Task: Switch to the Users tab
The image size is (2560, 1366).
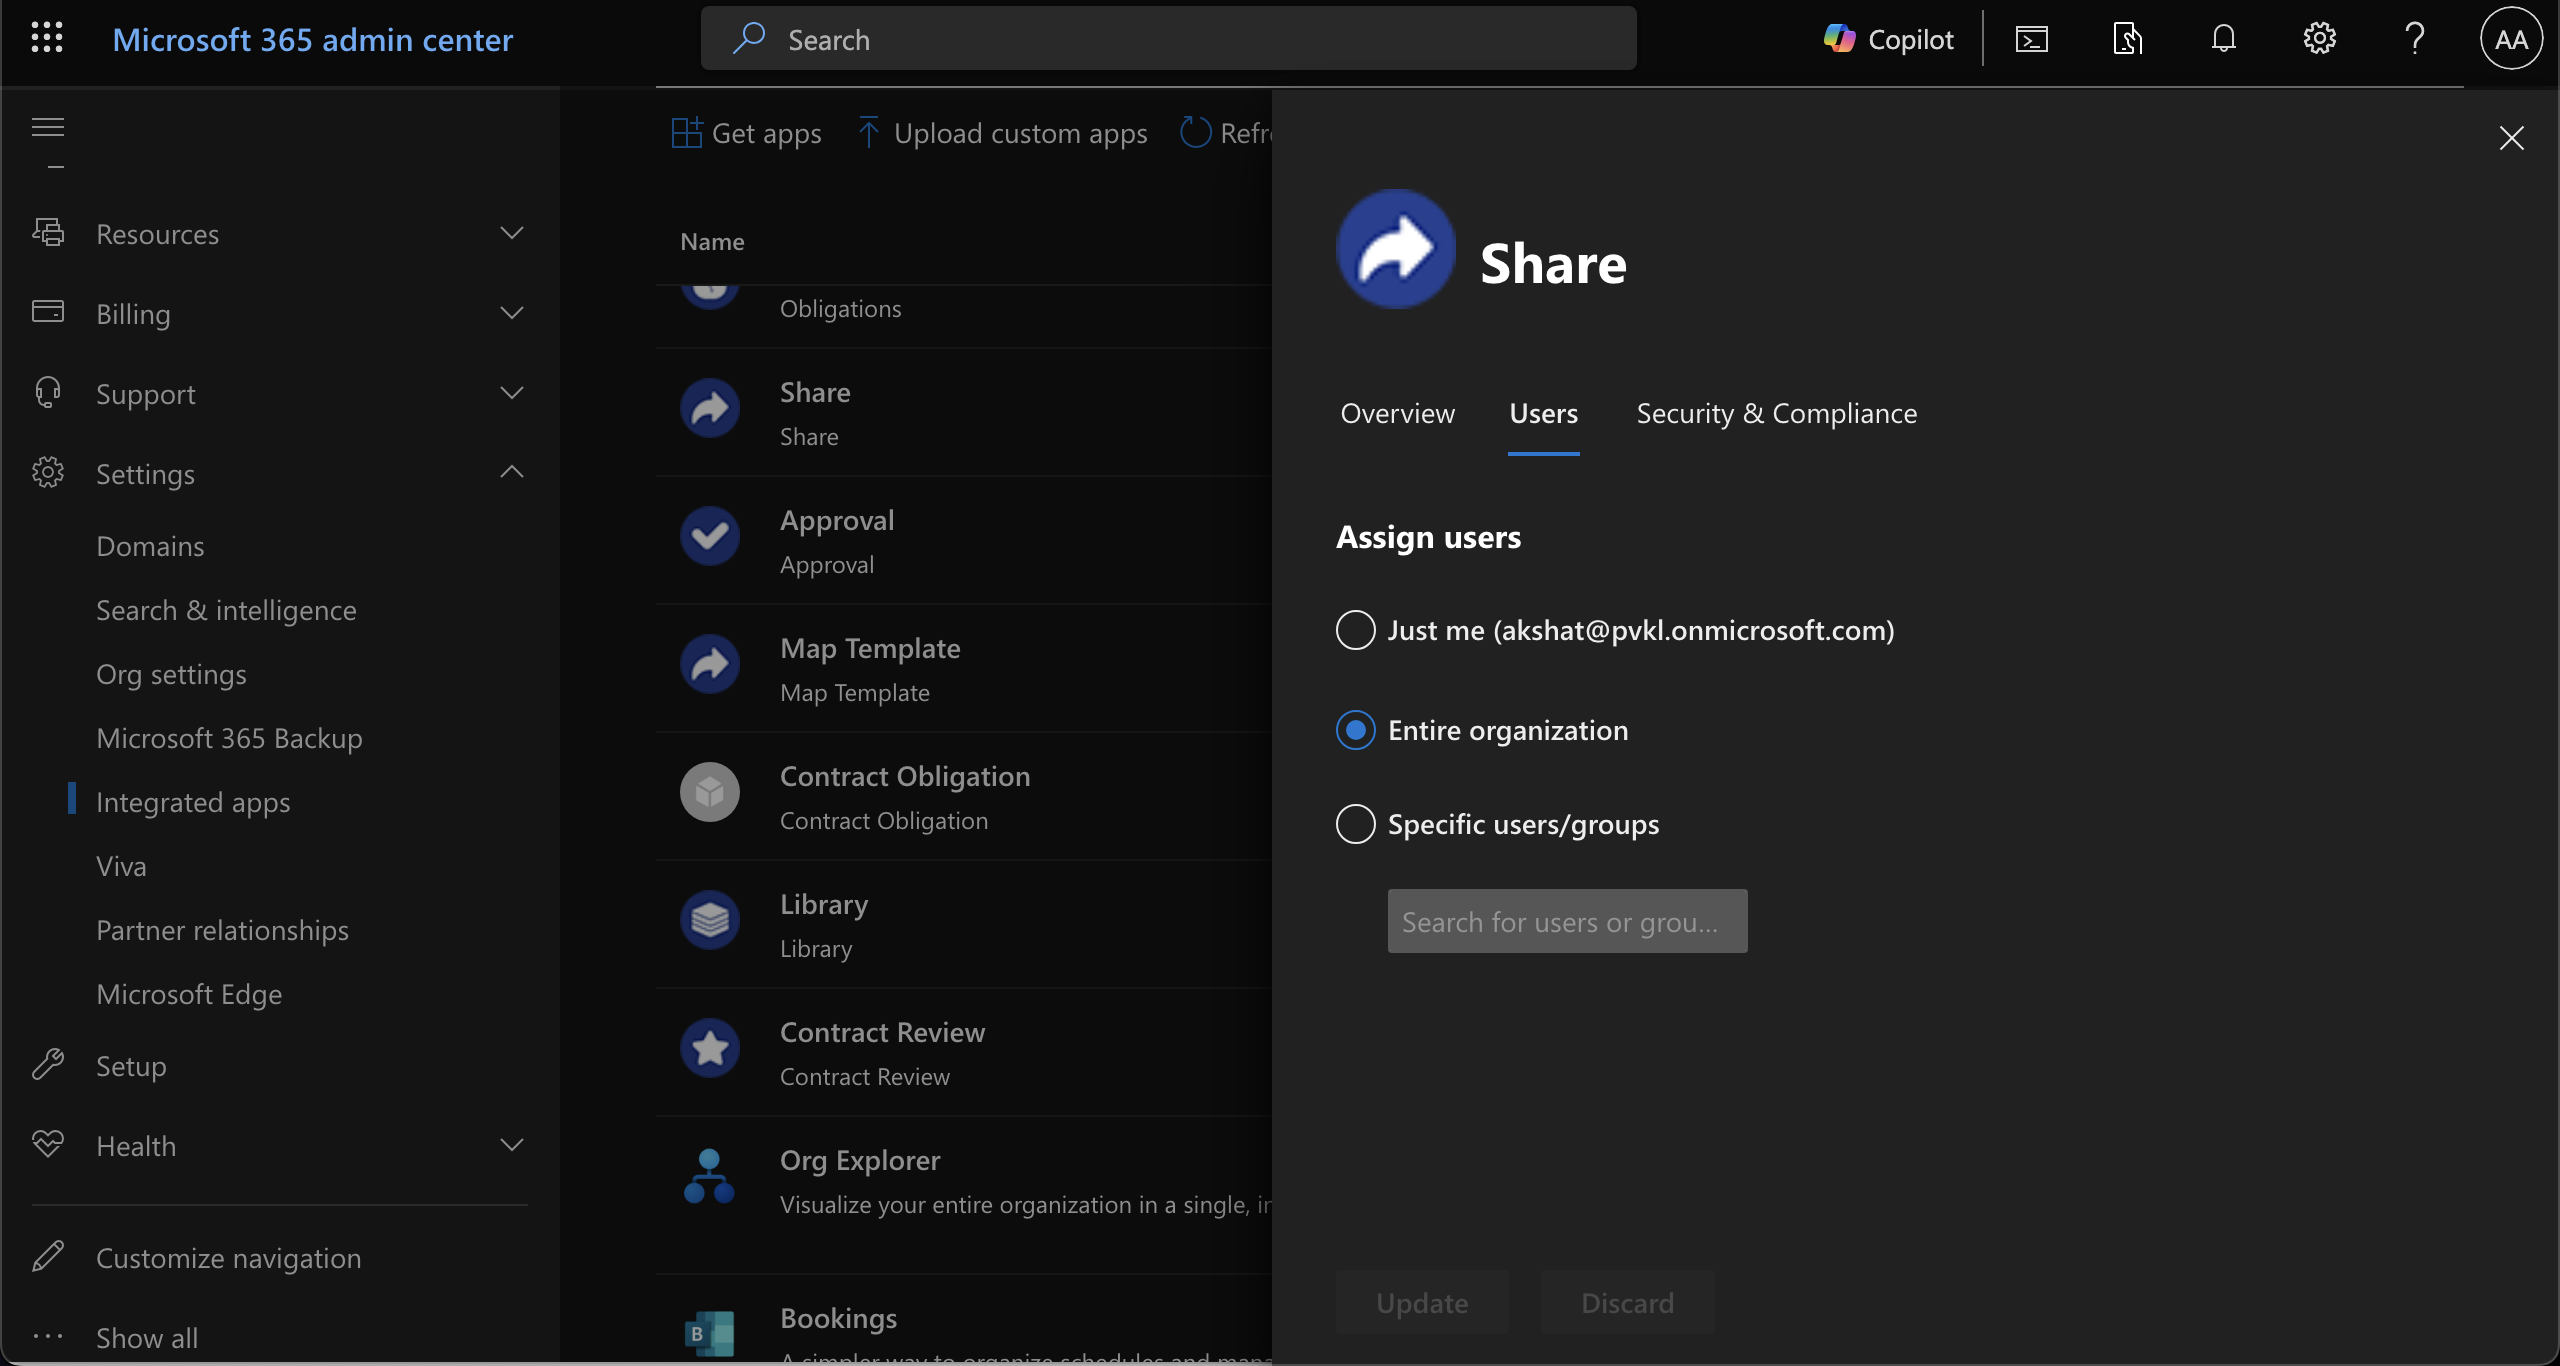Action: point(1544,413)
